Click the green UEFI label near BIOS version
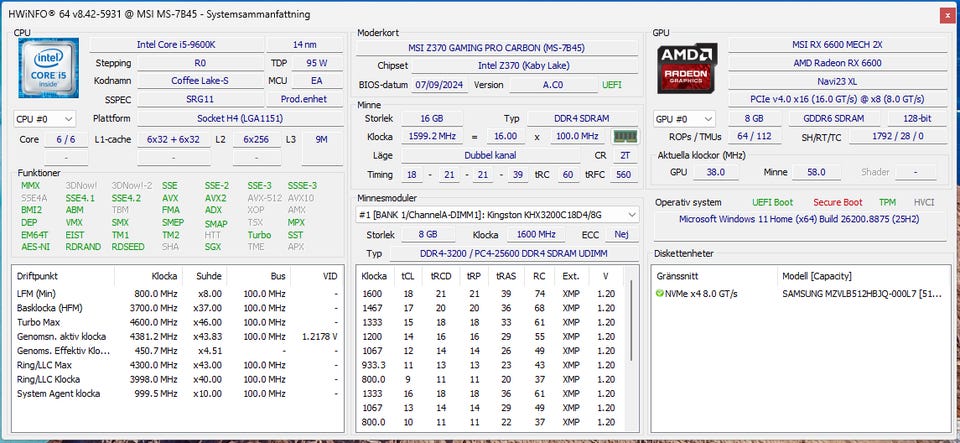Image resolution: width=960 pixels, height=443 pixels. (x=612, y=85)
